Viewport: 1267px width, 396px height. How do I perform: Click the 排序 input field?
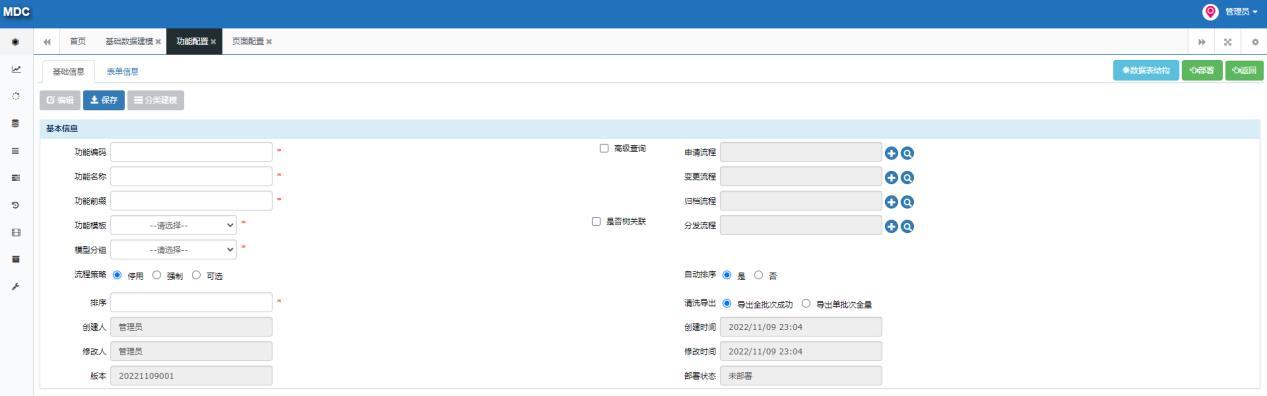click(191, 302)
